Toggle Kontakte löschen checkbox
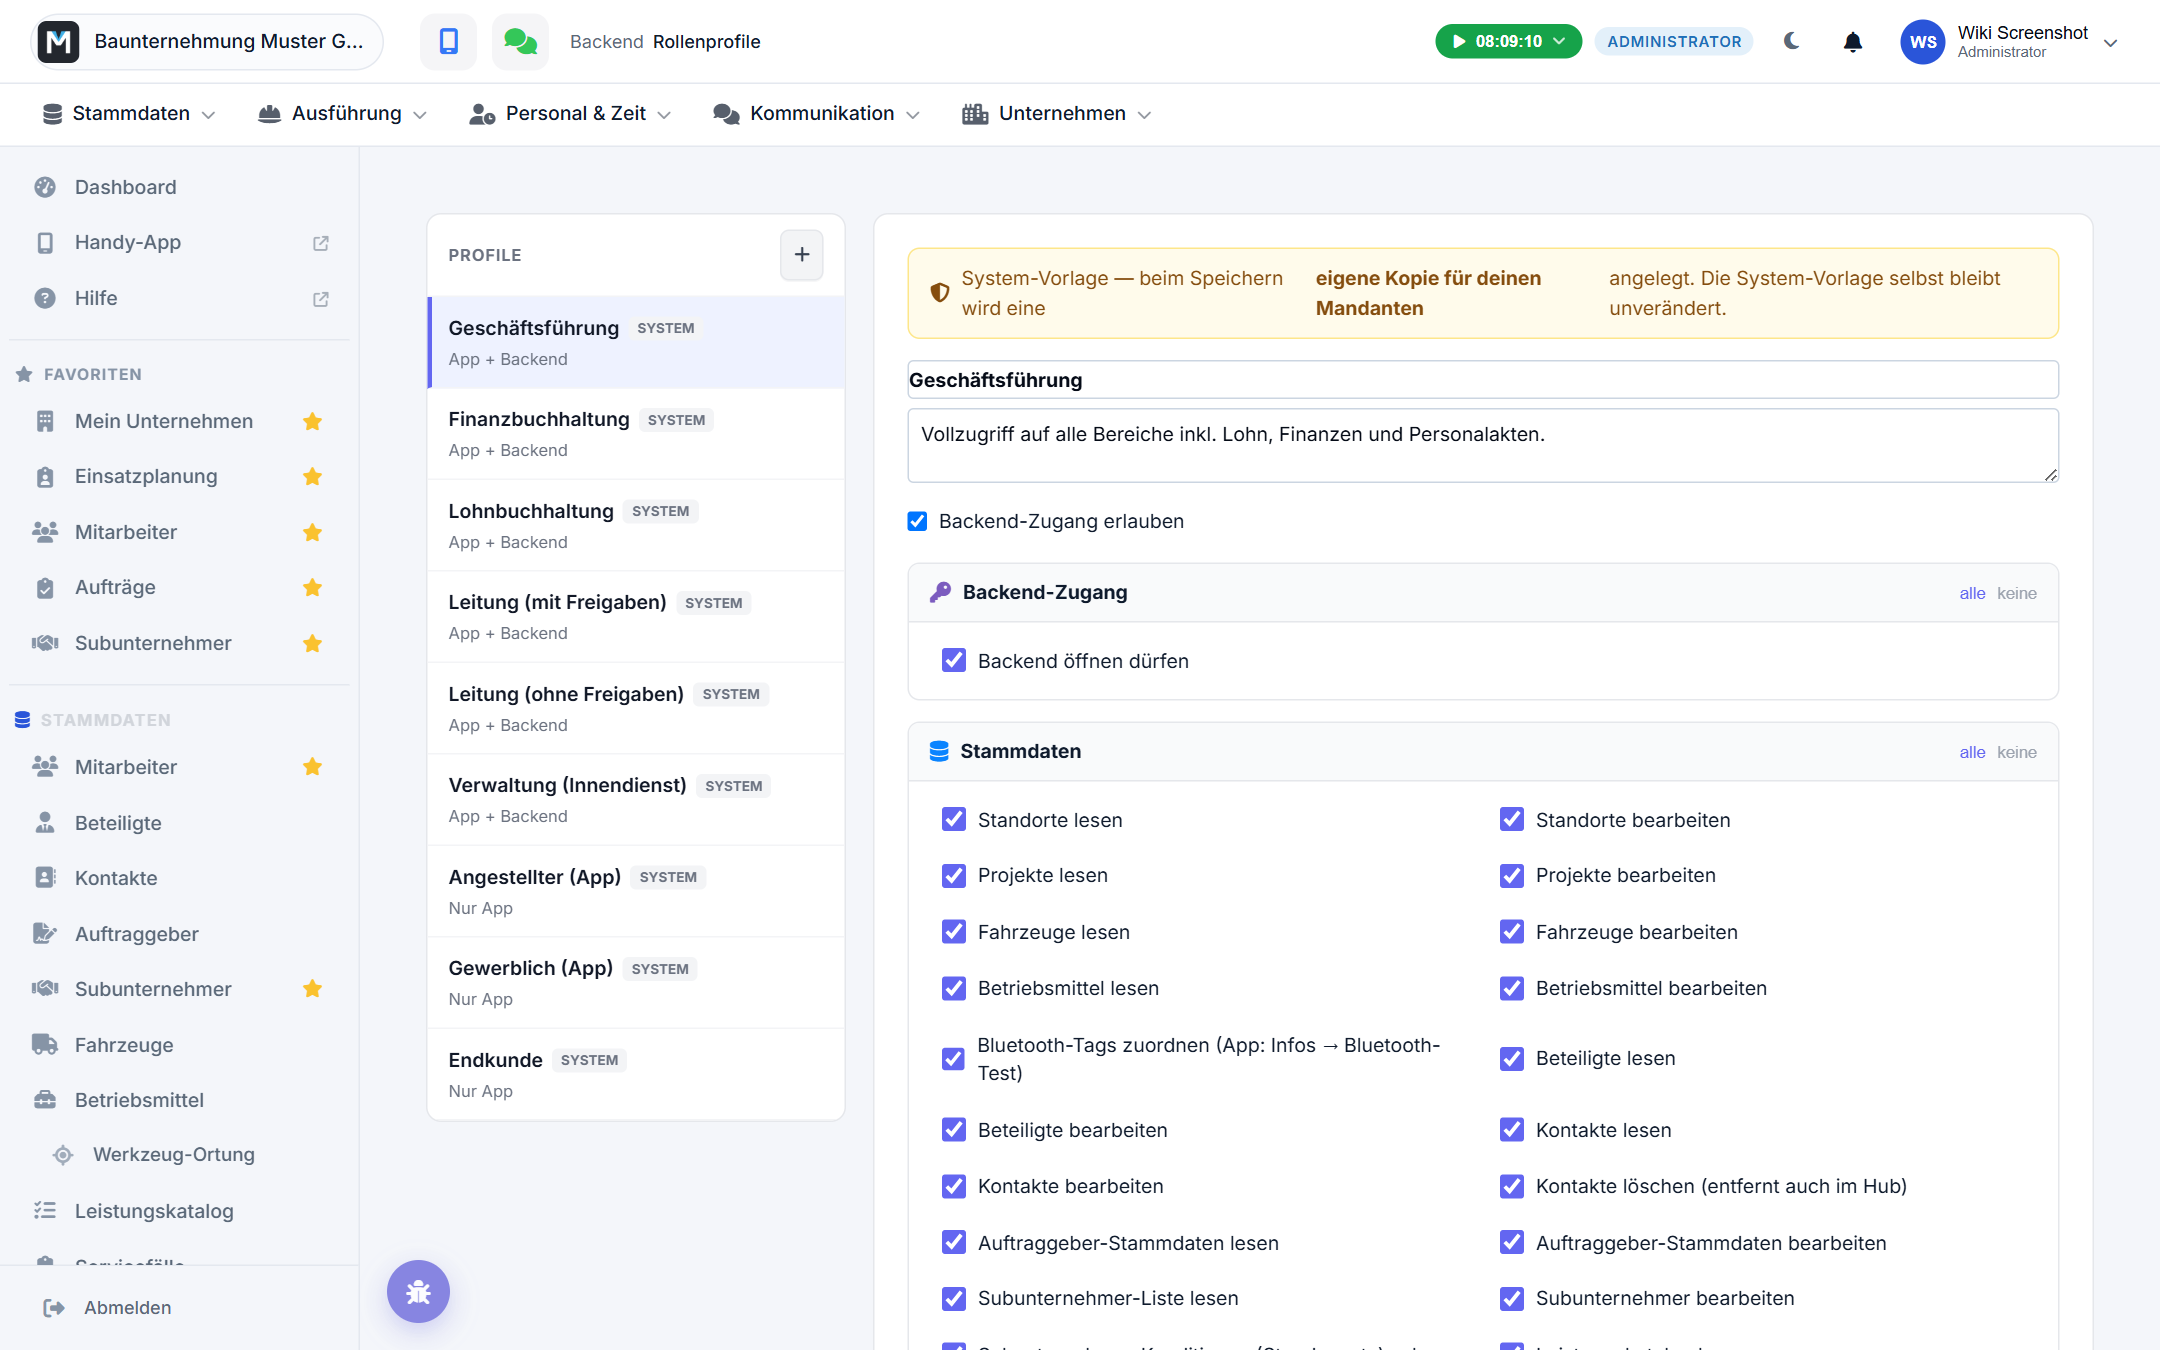 (1512, 1186)
